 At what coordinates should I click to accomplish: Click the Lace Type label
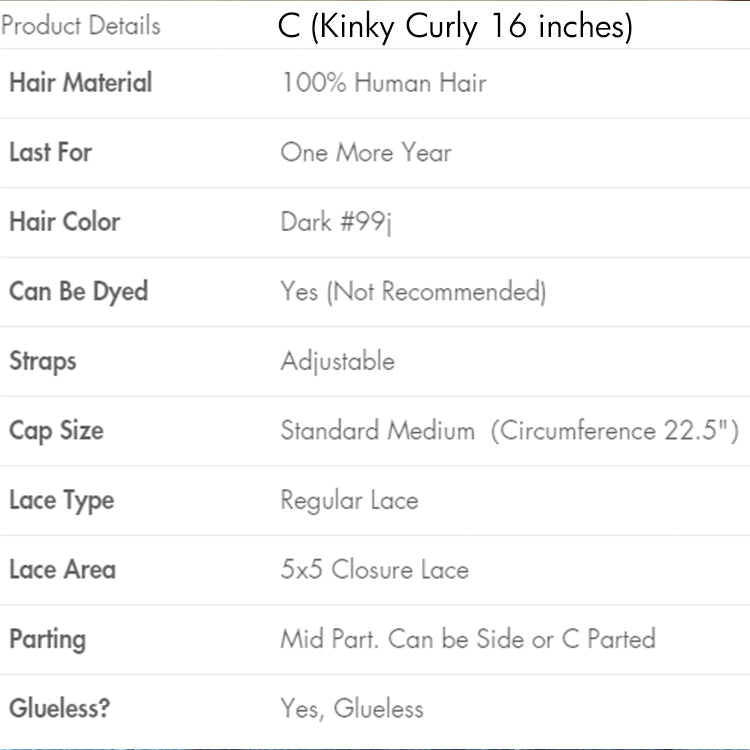click(x=61, y=500)
